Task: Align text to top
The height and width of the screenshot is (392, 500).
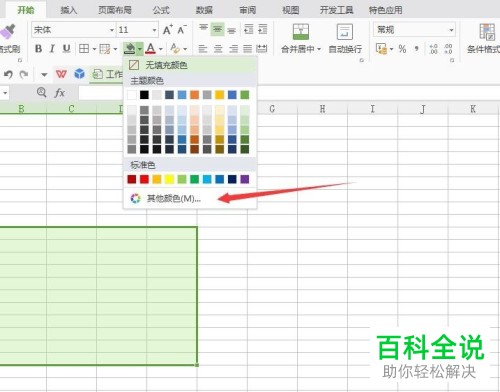Action: [203, 29]
